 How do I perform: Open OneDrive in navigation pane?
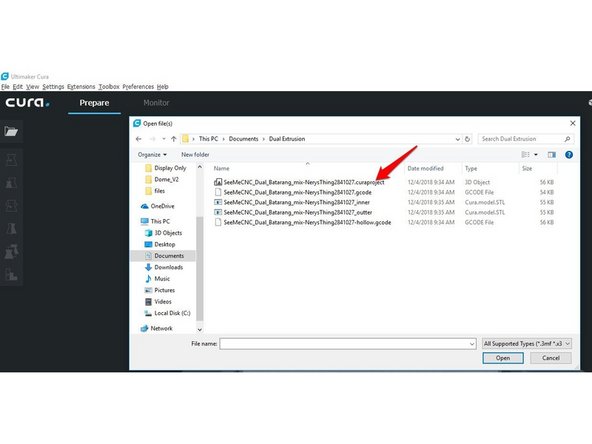click(x=157, y=206)
